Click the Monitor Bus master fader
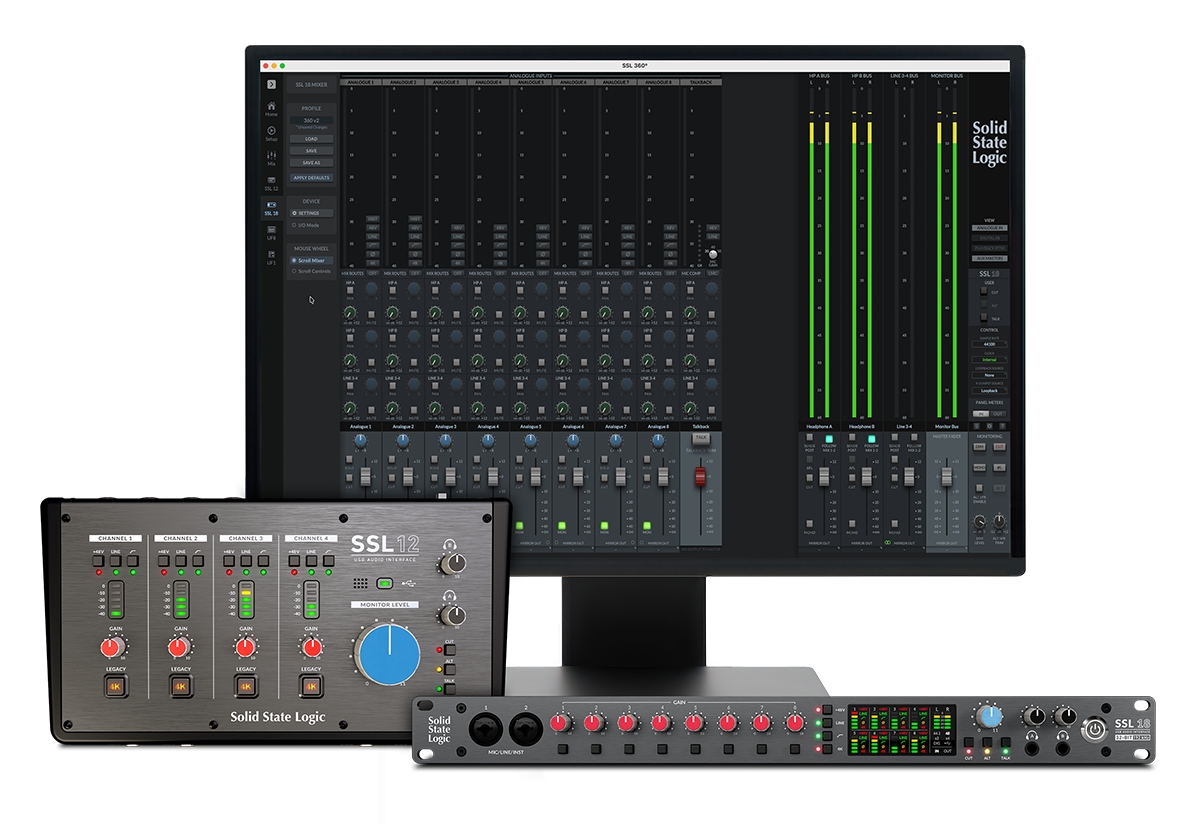The width and height of the screenshot is (1200, 824). [947, 477]
